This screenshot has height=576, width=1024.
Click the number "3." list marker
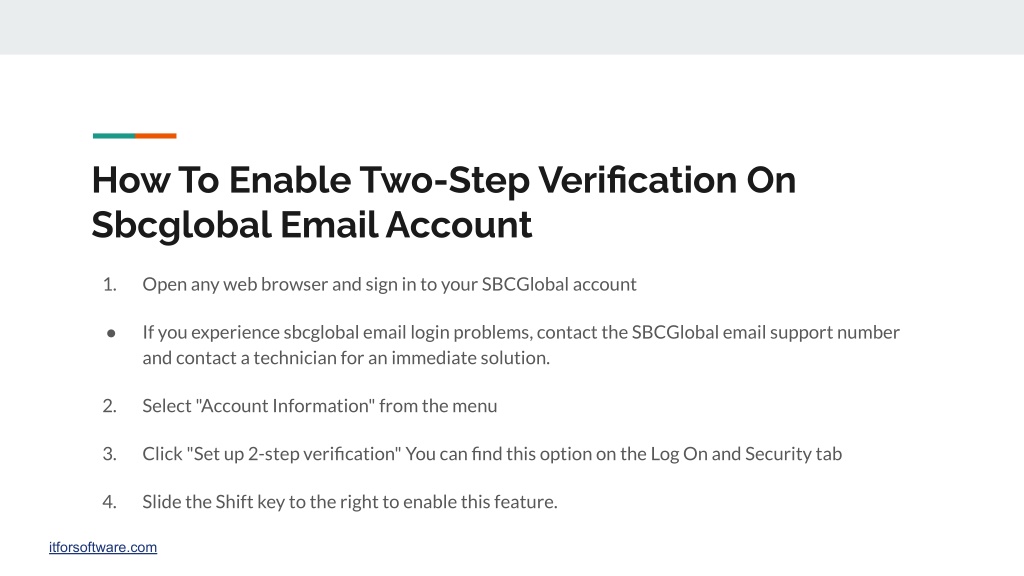(110, 454)
